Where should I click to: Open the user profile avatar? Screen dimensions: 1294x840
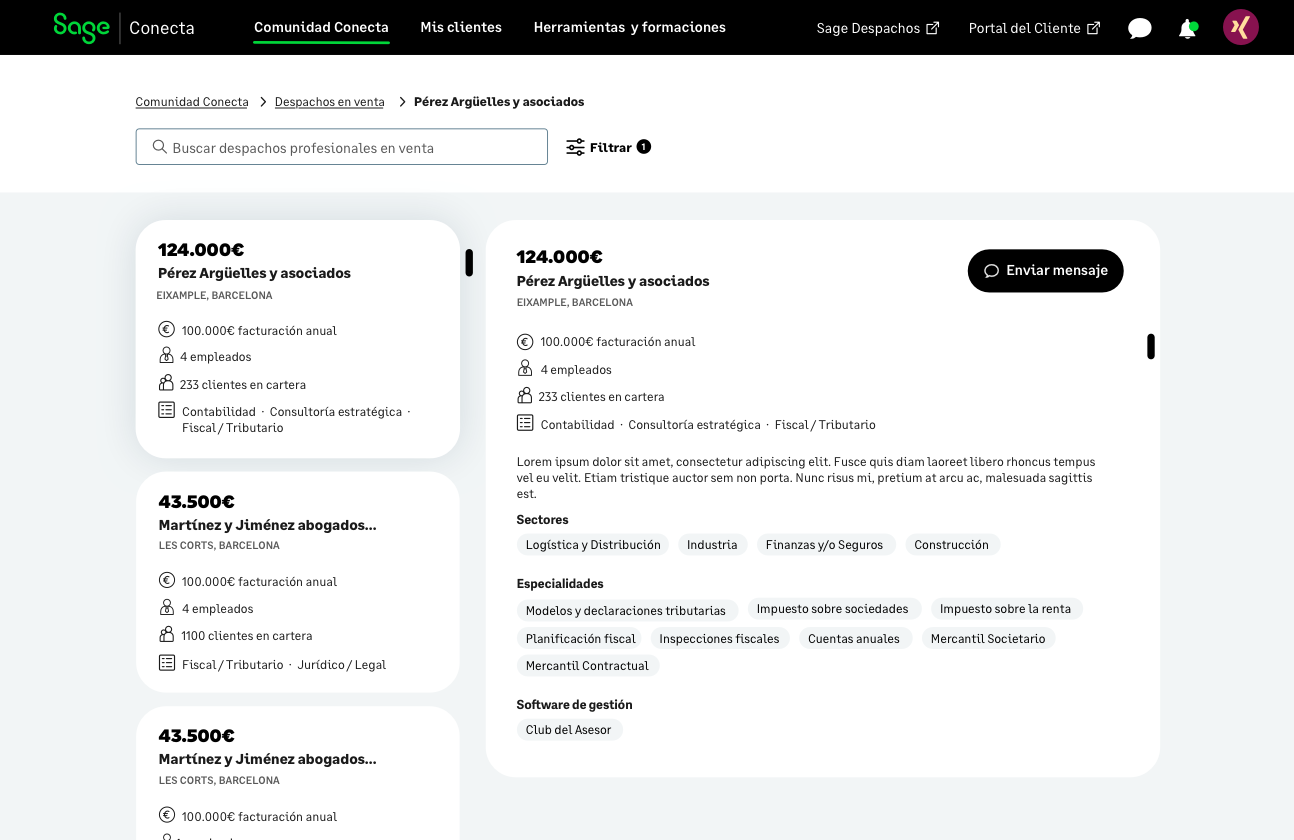[1240, 27]
